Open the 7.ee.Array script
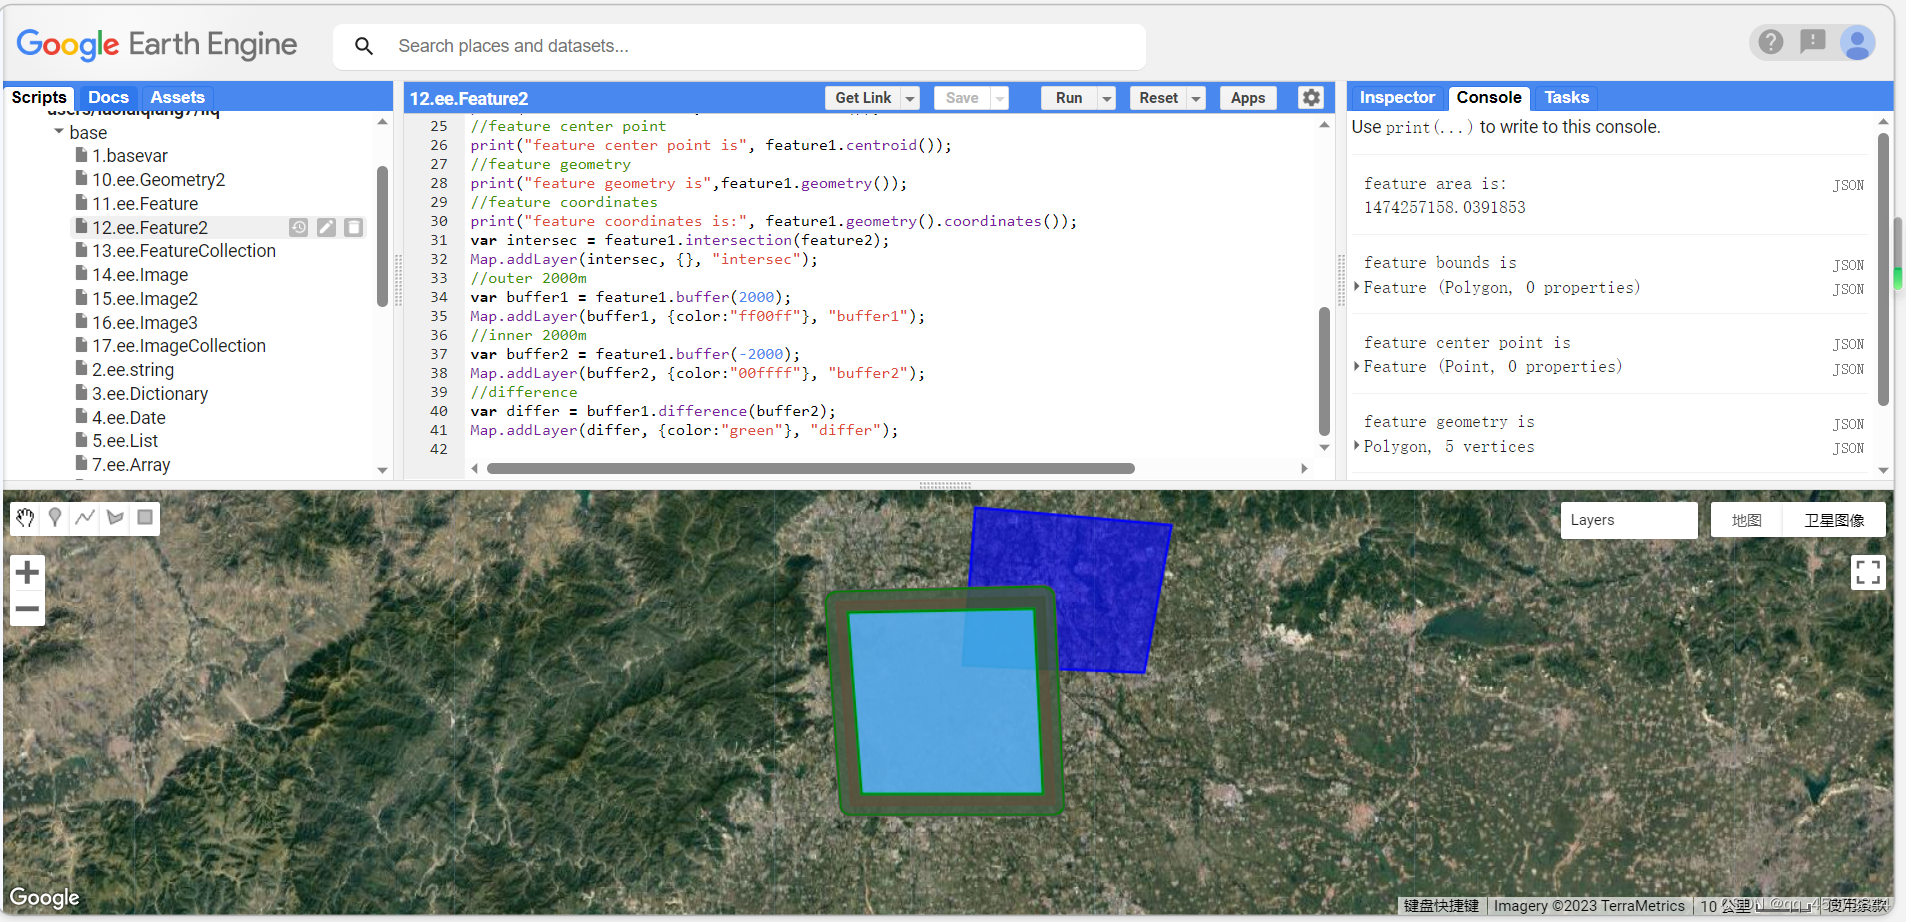This screenshot has width=1906, height=922. tap(131, 465)
